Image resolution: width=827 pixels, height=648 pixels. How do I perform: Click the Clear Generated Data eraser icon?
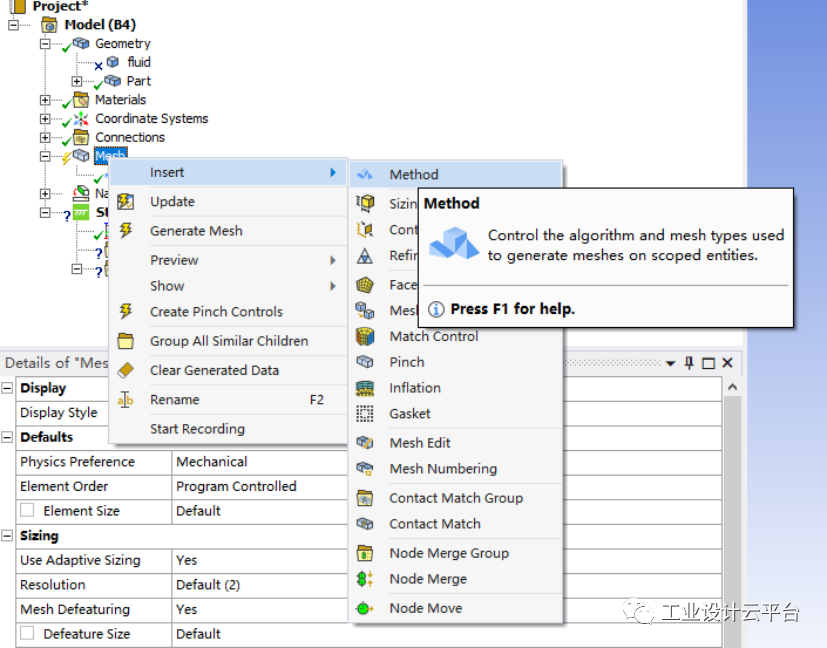click(x=126, y=370)
